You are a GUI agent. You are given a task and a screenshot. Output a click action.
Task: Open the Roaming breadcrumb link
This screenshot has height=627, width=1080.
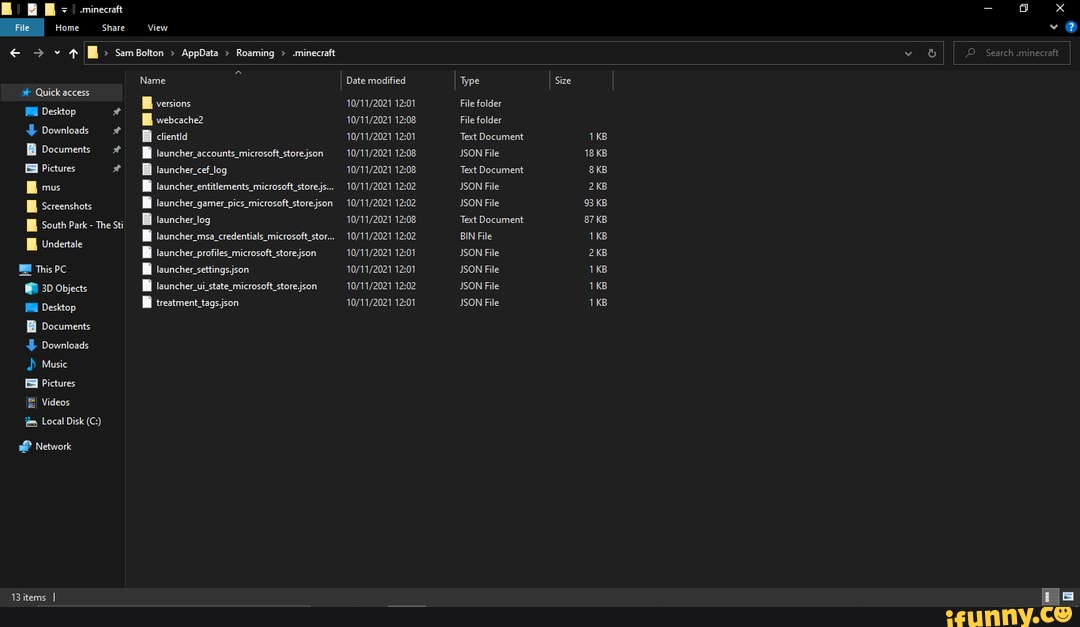(x=254, y=52)
